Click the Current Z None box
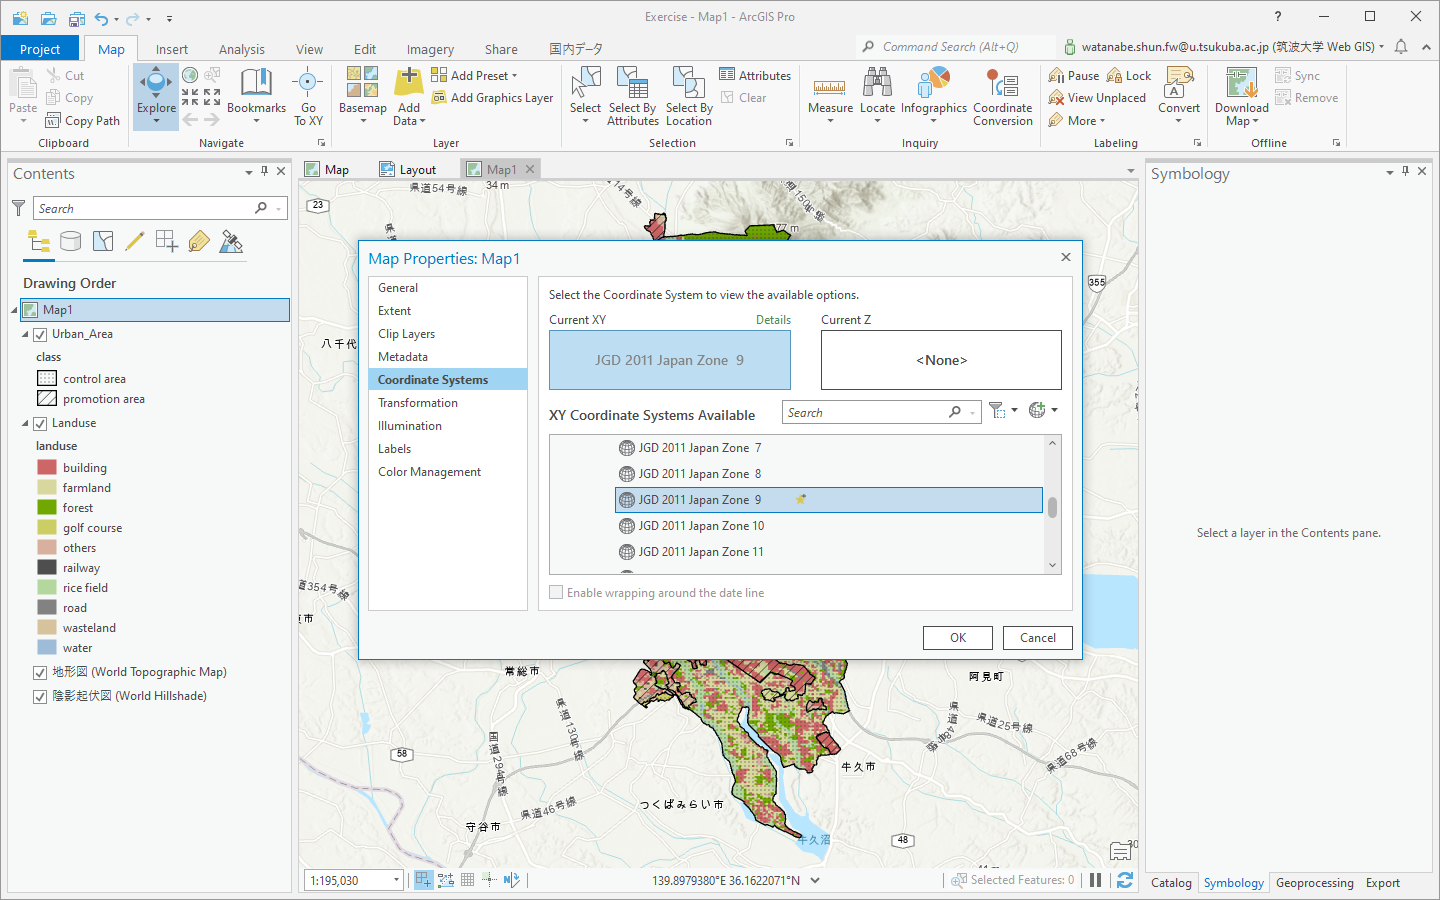This screenshot has width=1440, height=900. [x=941, y=360]
